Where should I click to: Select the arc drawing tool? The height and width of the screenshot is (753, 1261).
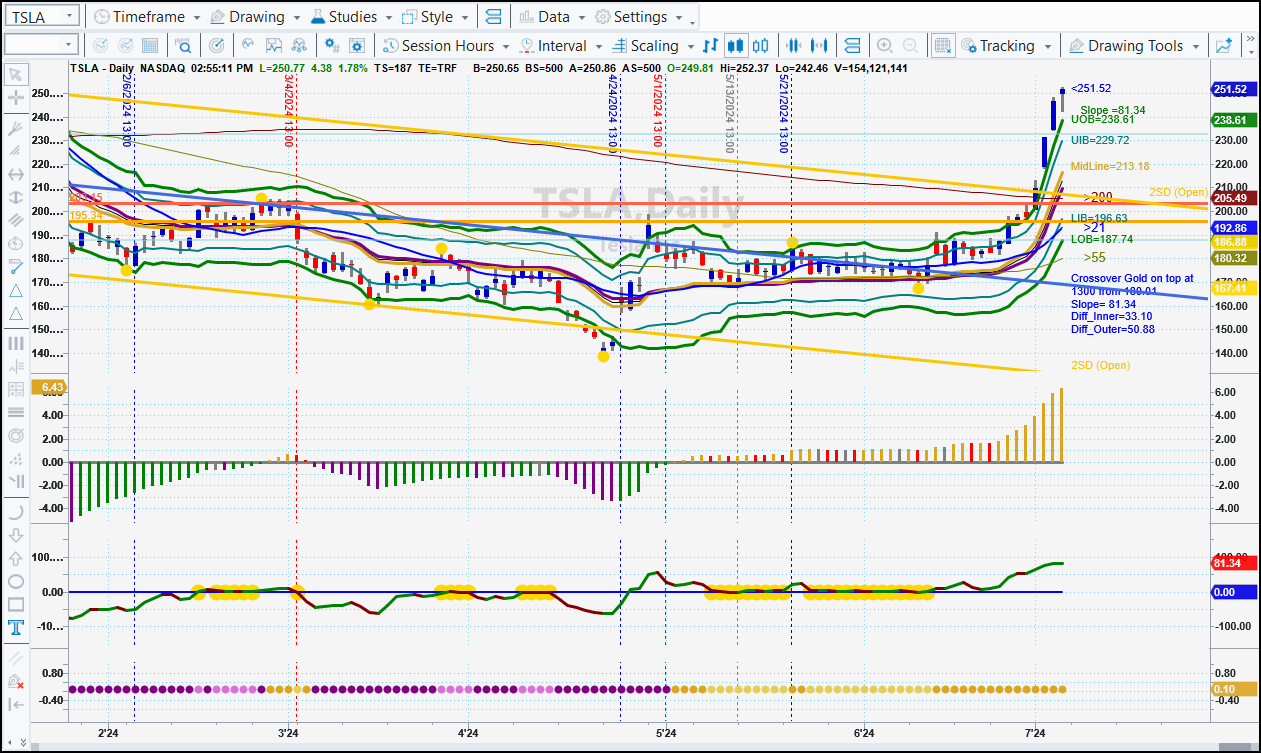coord(16,511)
